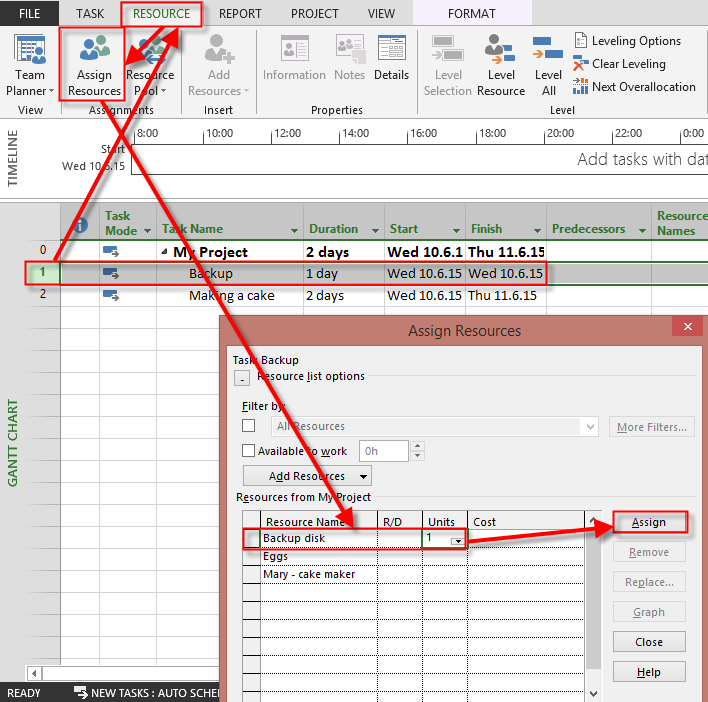Open the Units dropdown for Backup disk

point(457,540)
